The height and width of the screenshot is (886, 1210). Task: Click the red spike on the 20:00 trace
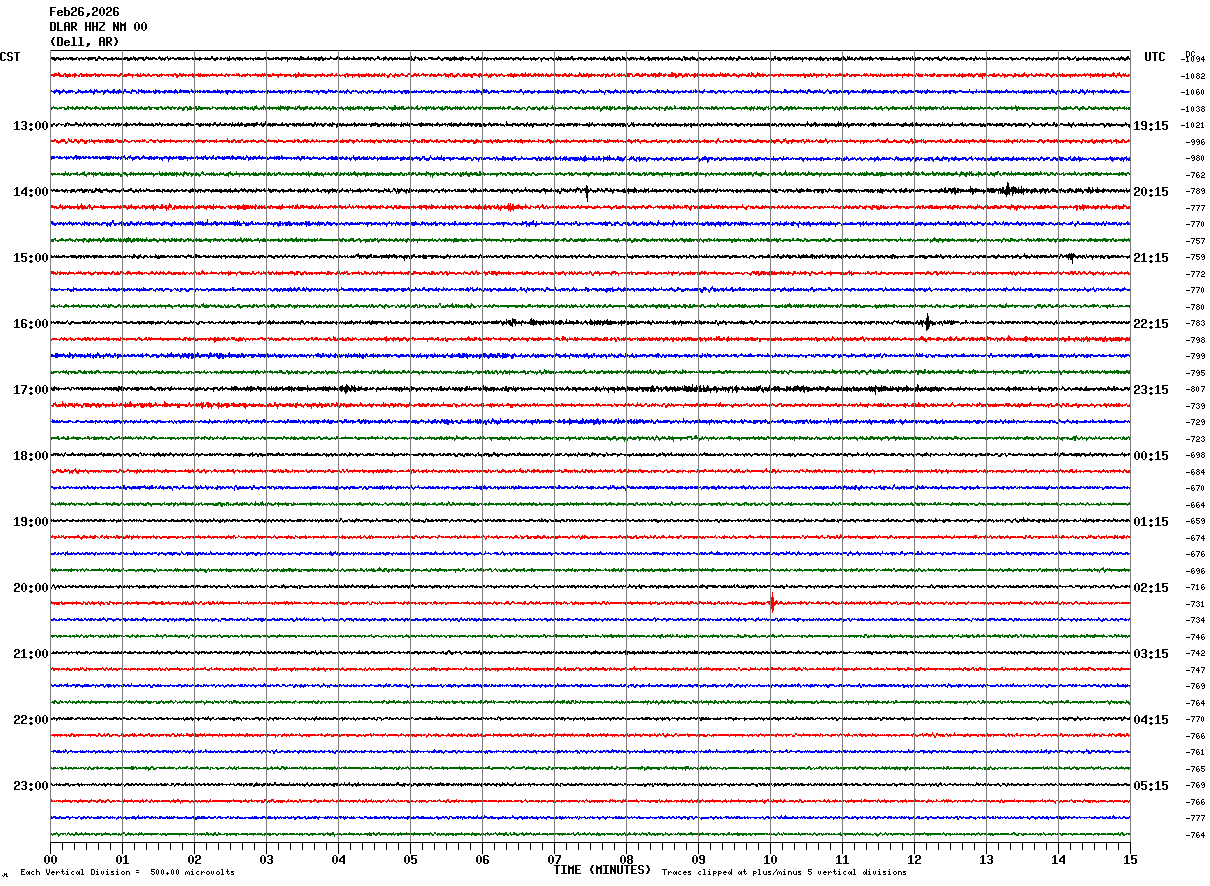(772, 603)
